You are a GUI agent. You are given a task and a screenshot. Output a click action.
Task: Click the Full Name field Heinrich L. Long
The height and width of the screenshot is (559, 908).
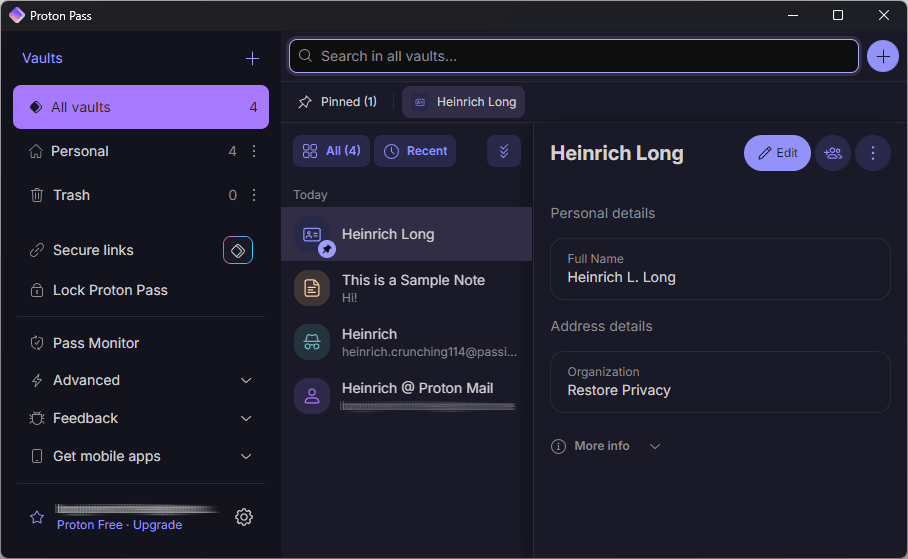pos(720,269)
